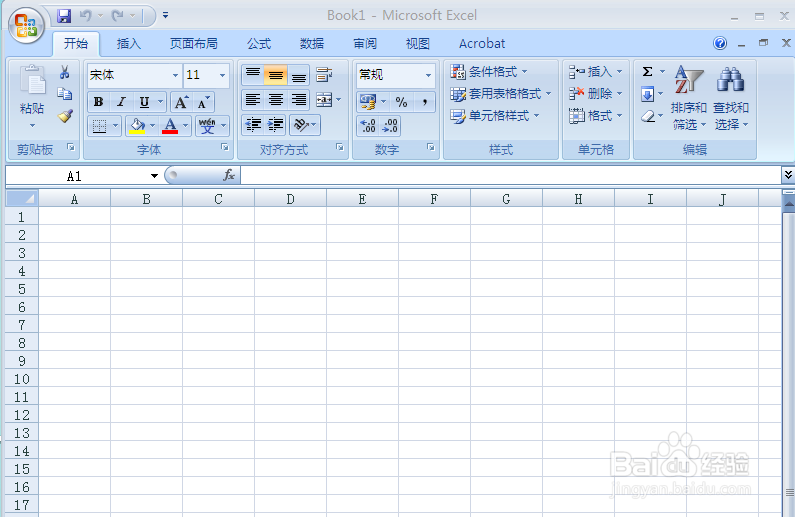Screen dimensions: 795x517
Task: Expand the Name Box dropdown arrow
Action: click(154, 176)
